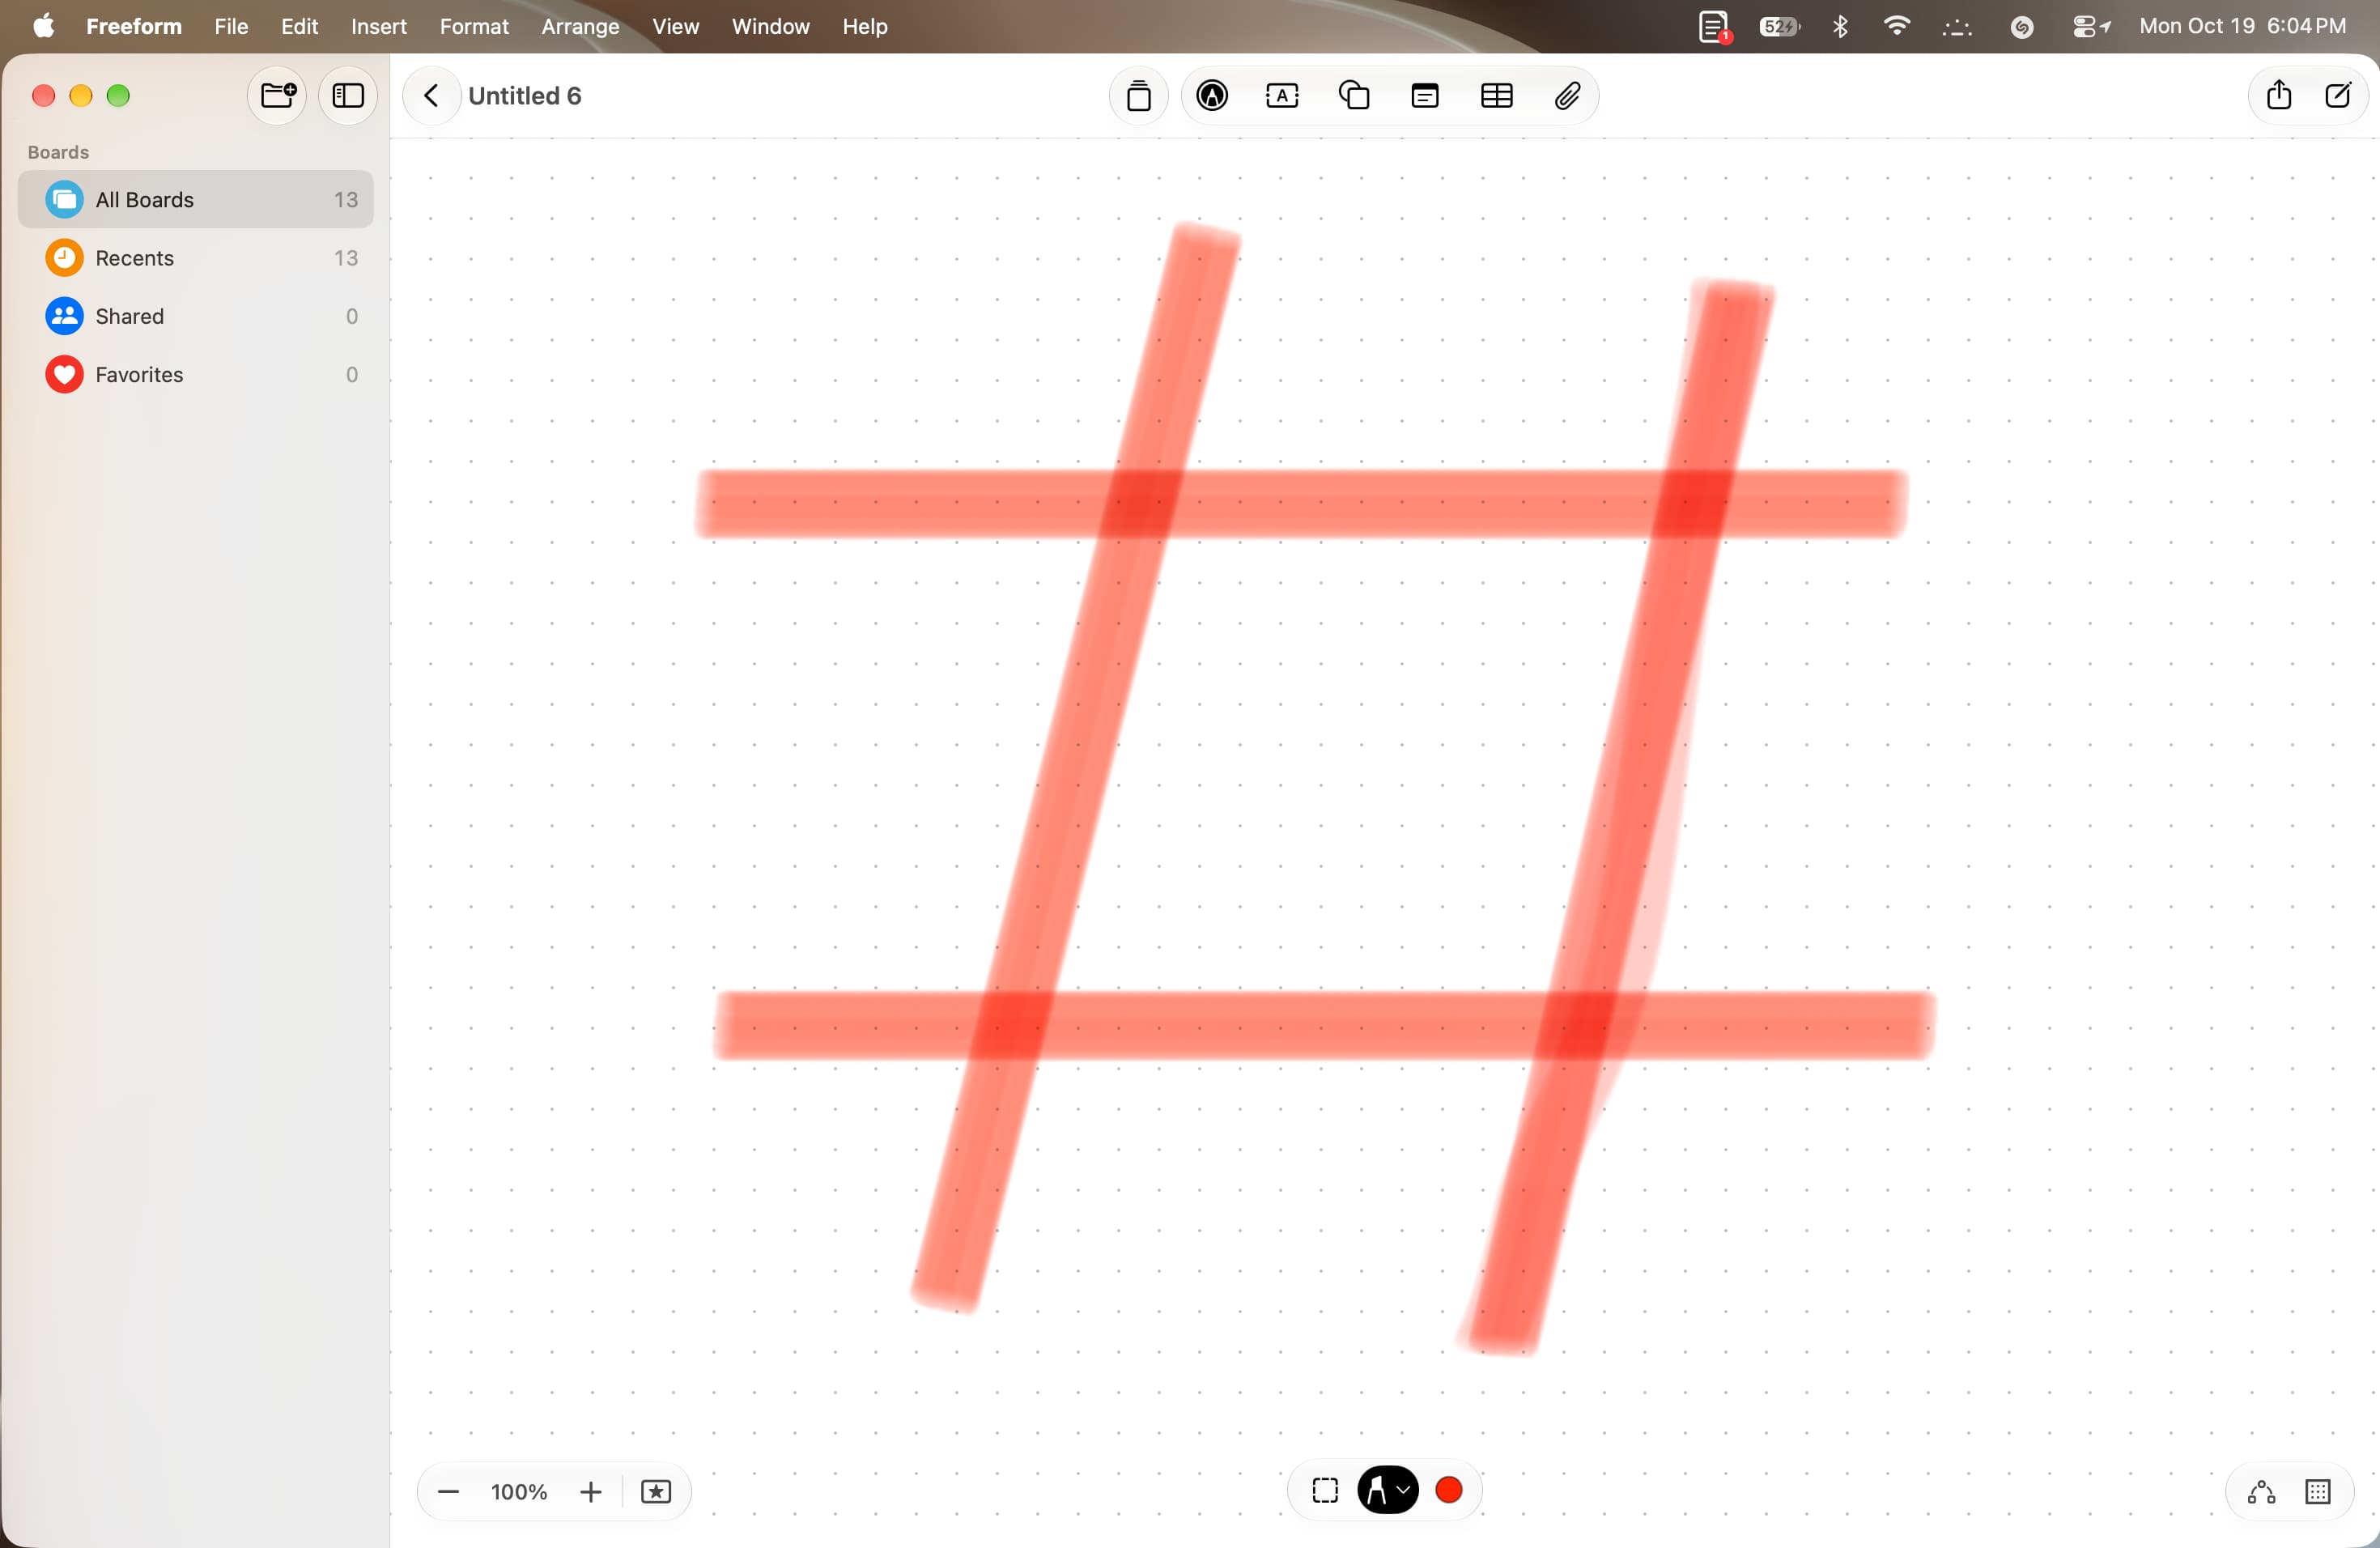Viewport: 2380px width, 1548px height.
Task: Open Bluetooth menu bar icon
Action: tap(1840, 26)
